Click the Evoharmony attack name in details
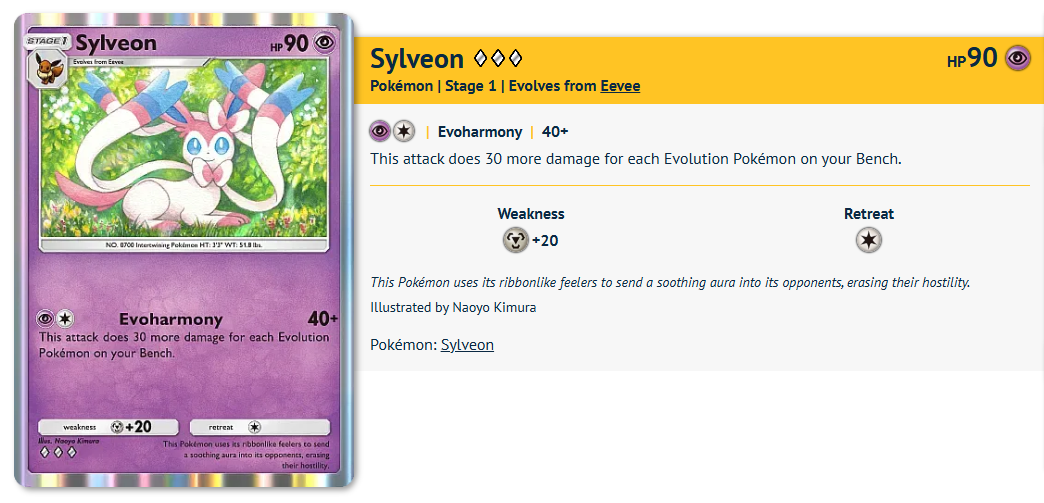1044x503 pixels. click(x=480, y=132)
